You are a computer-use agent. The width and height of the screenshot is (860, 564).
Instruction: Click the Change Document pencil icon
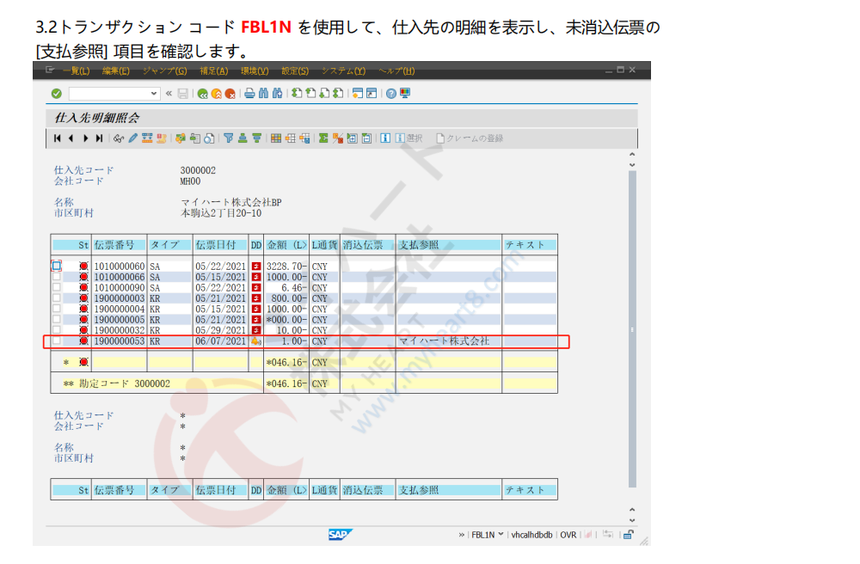click(133, 138)
